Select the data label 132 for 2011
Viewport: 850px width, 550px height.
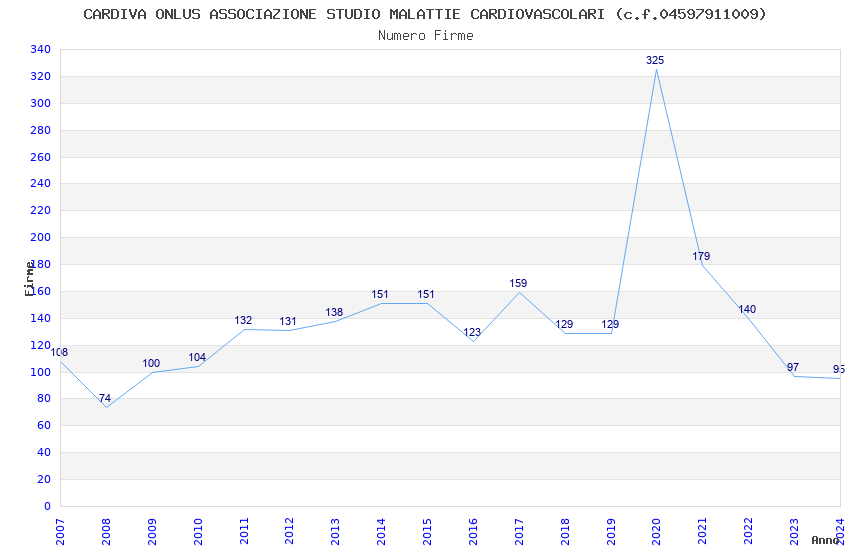tap(243, 320)
